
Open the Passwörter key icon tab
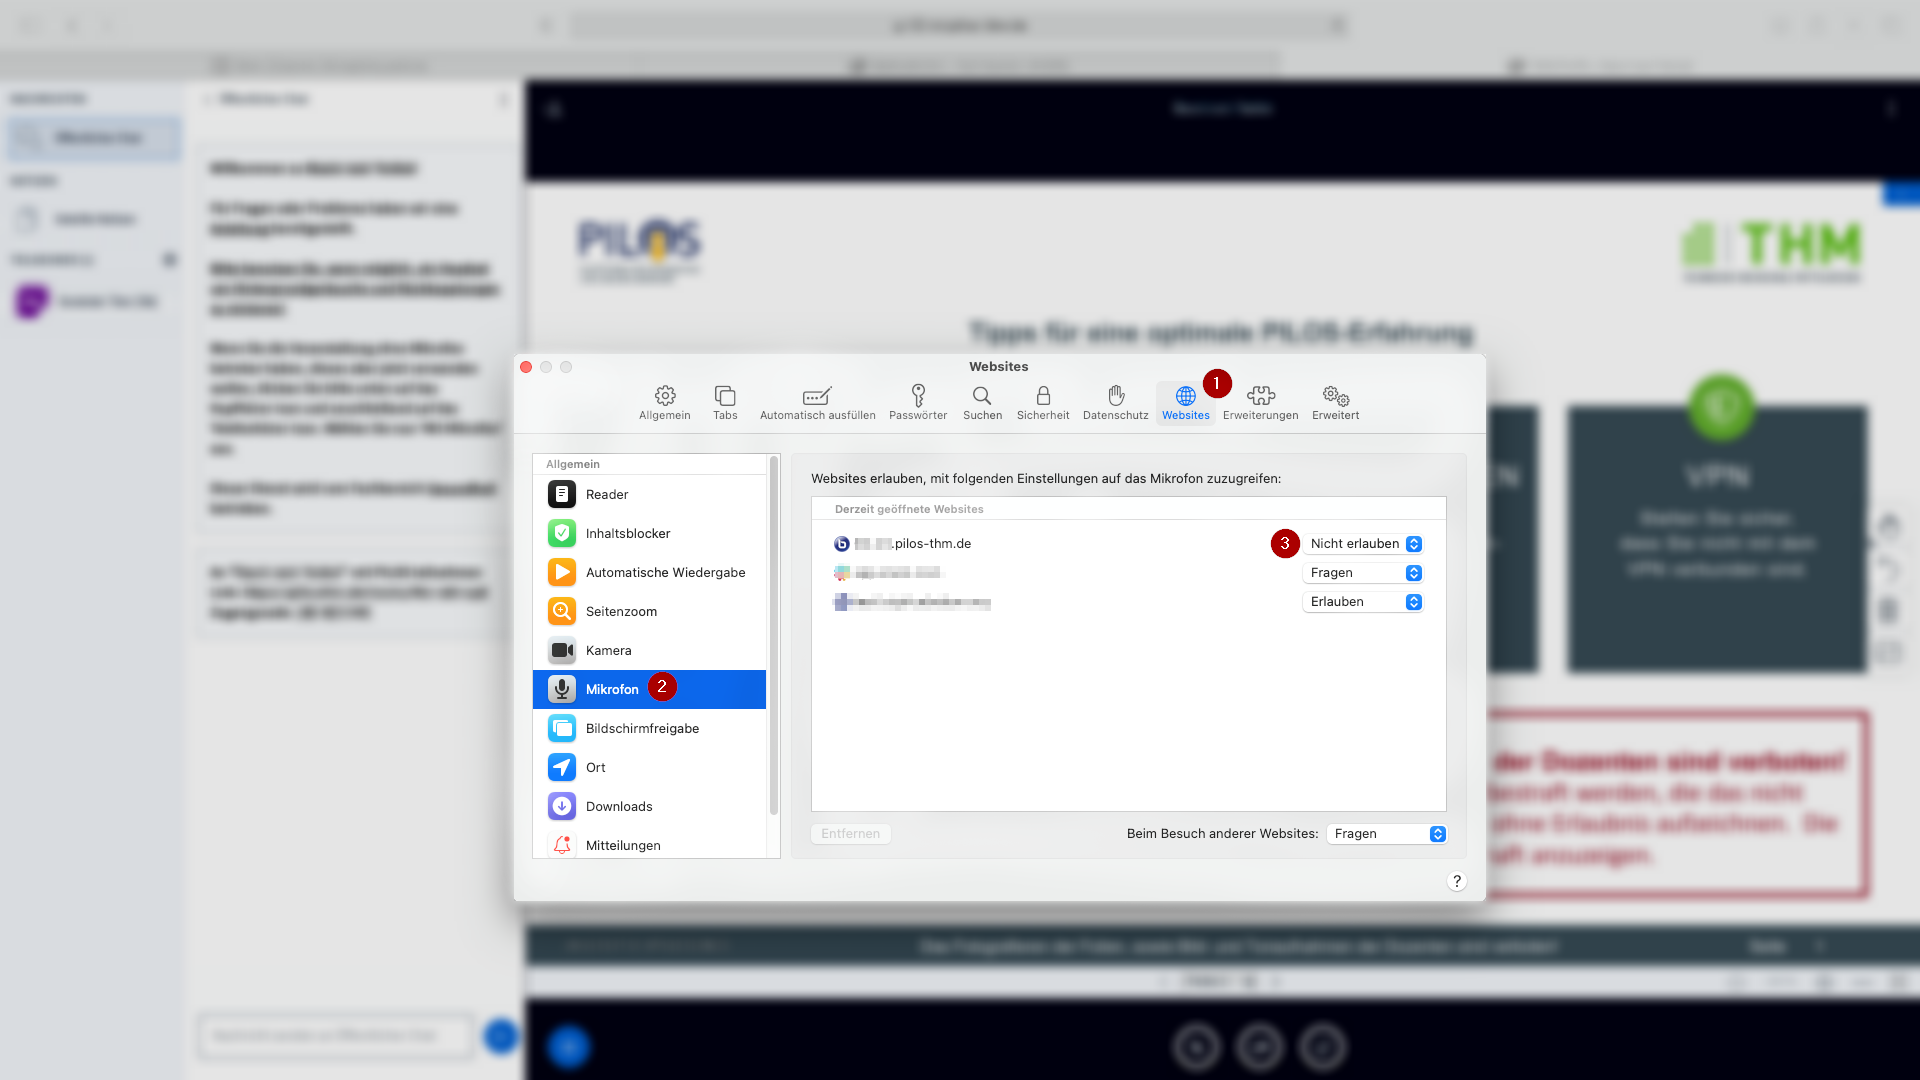tap(918, 403)
